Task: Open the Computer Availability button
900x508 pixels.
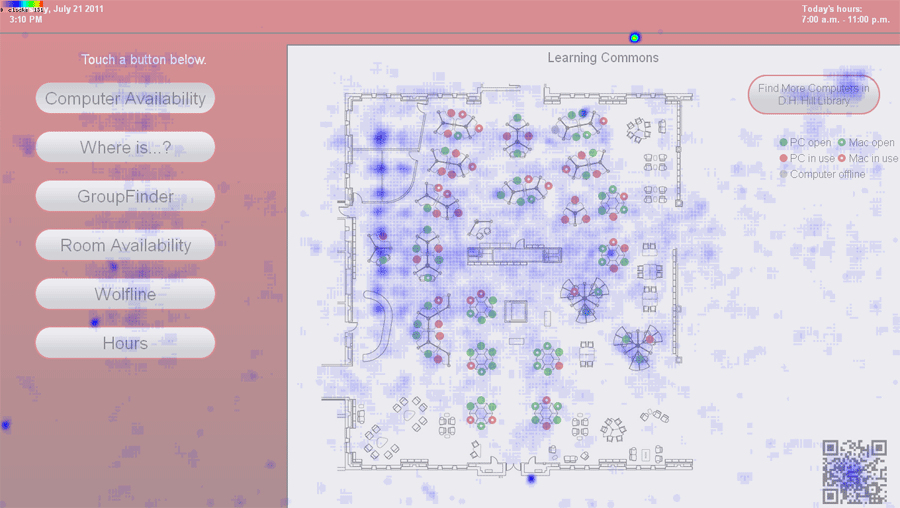Action: (x=125, y=98)
